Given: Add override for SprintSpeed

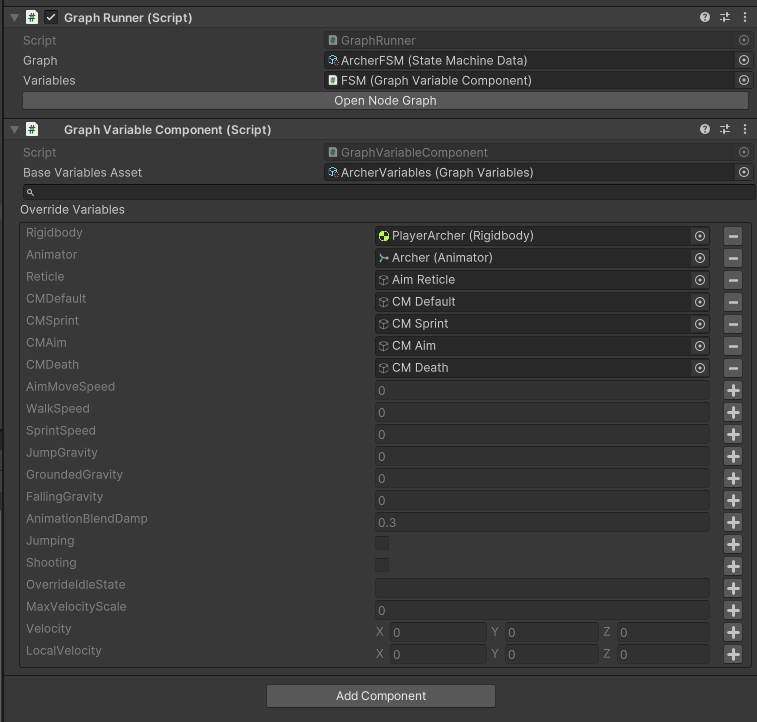Looking at the screenshot, I should click(733, 434).
